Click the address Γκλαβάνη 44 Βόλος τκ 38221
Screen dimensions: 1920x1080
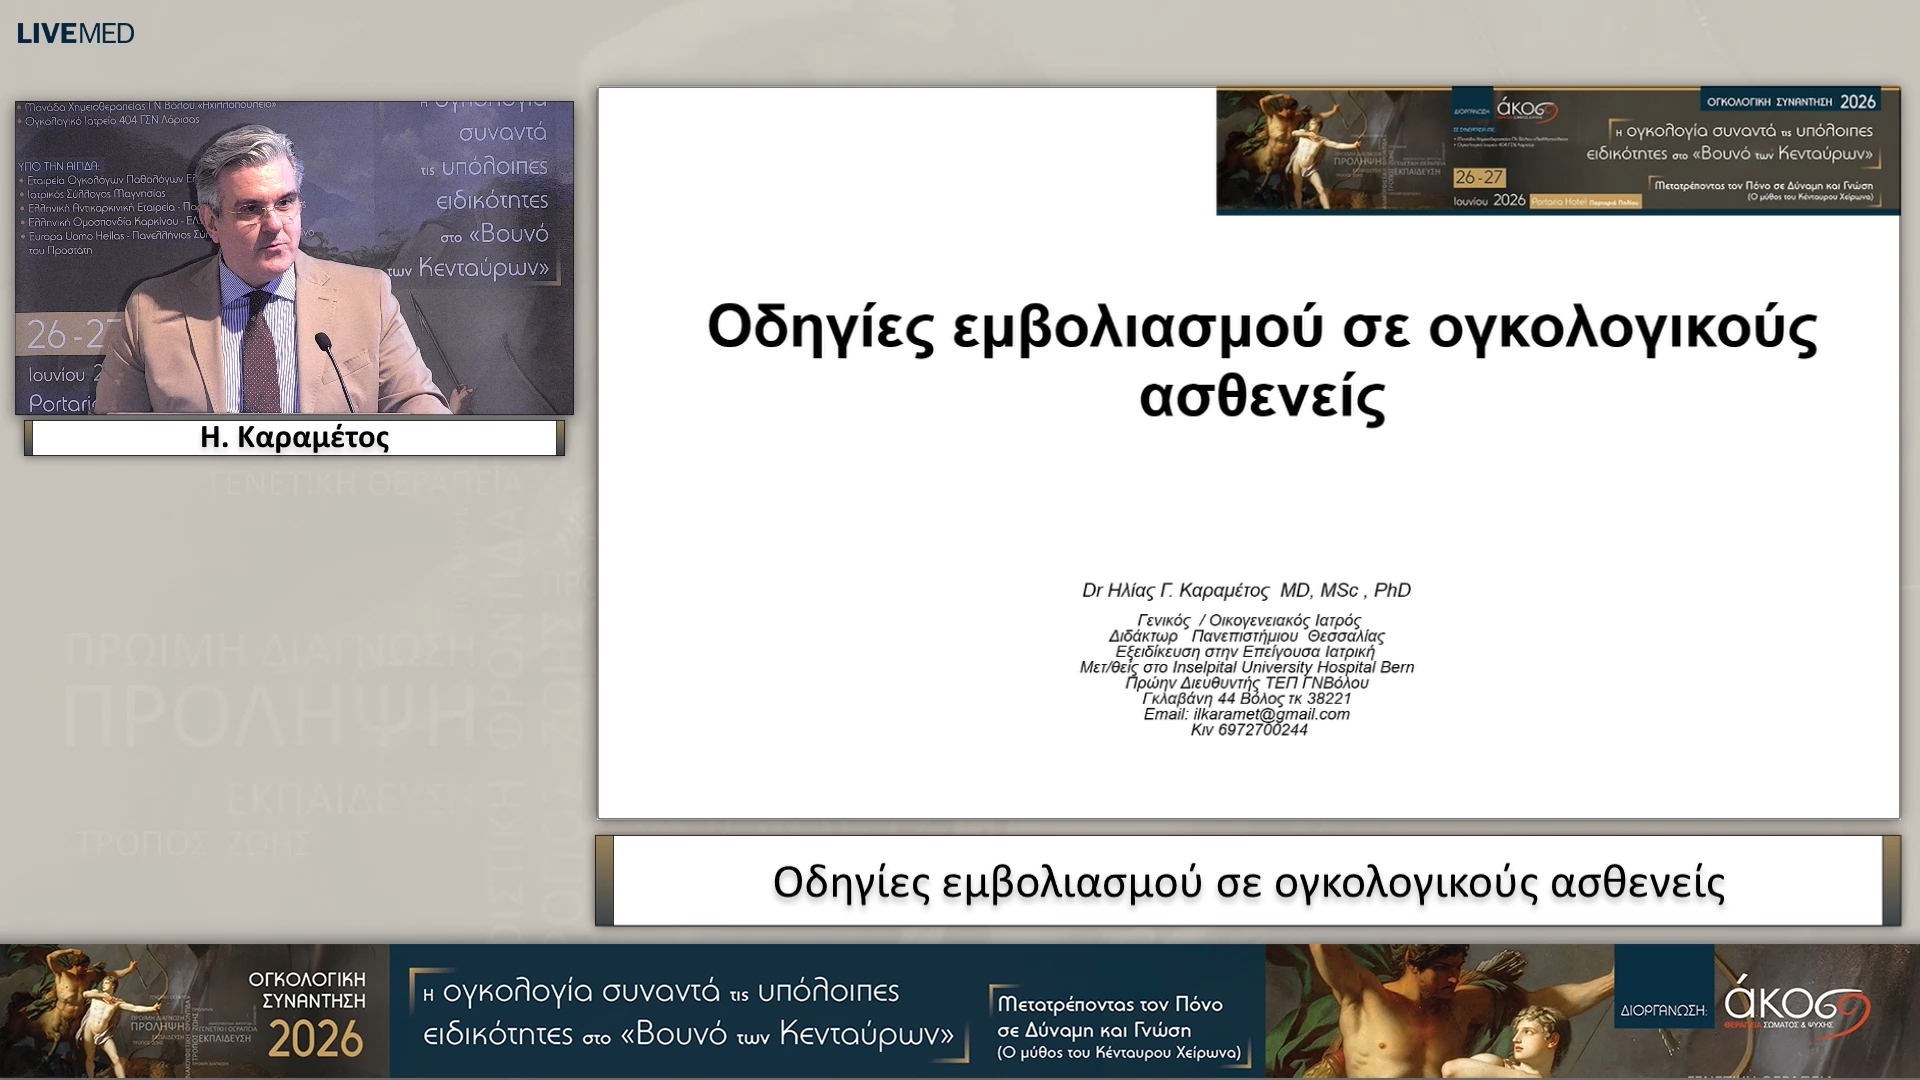[1246, 698]
